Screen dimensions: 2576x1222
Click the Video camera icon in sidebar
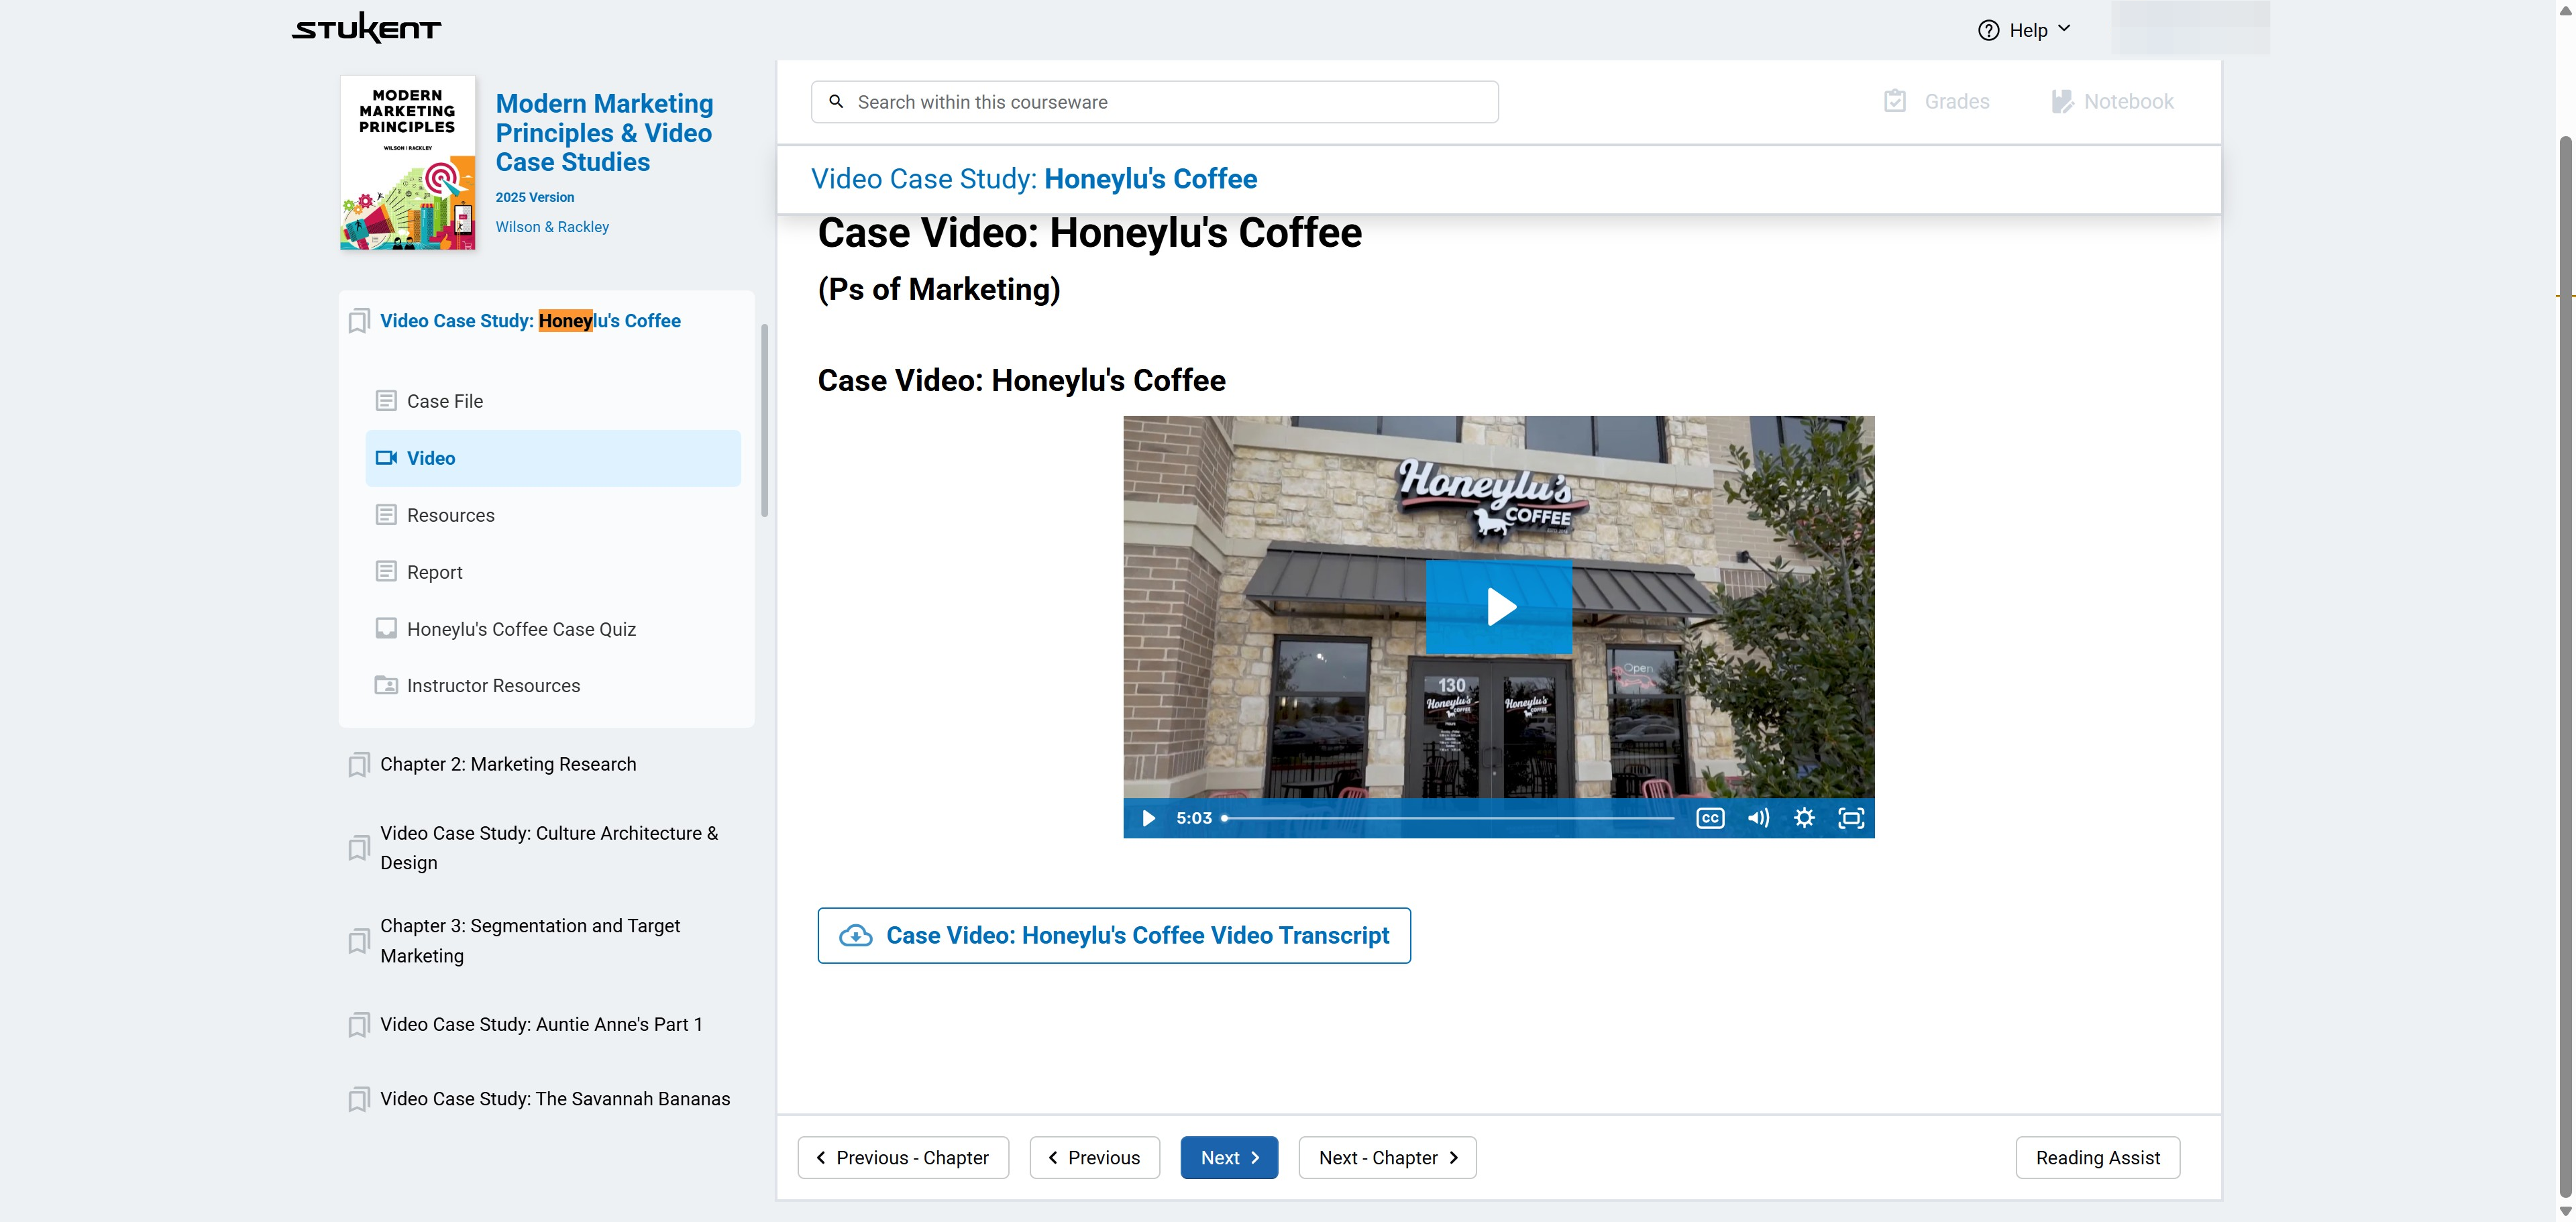pyautogui.click(x=386, y=458)
